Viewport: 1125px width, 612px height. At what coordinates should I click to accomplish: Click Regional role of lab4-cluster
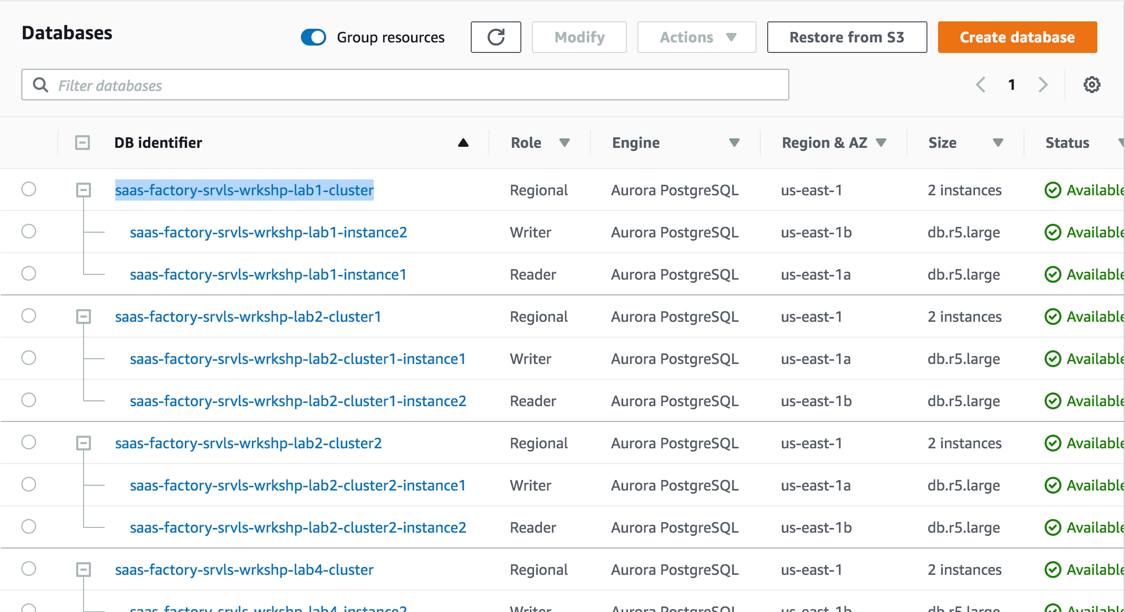pyautogui.click(x=539, y=570)
